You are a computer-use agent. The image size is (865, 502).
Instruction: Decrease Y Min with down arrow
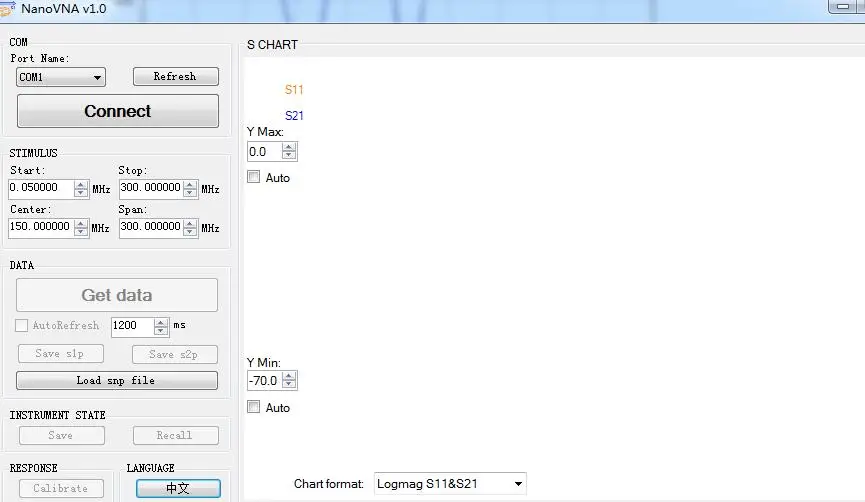289,385
